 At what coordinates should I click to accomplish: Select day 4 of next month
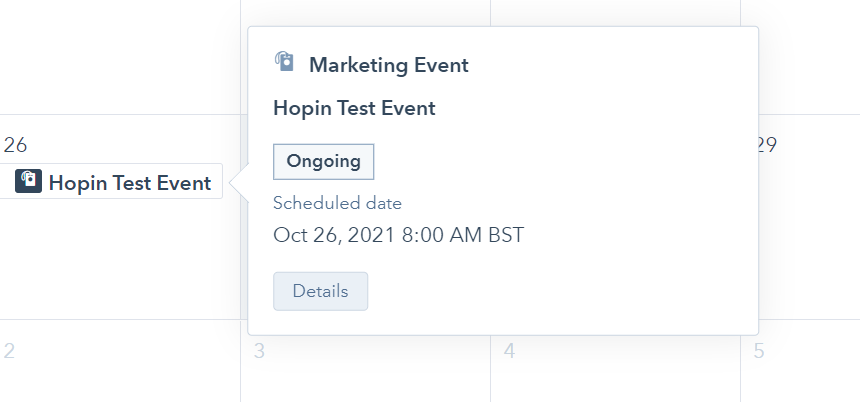coord(510,351)
